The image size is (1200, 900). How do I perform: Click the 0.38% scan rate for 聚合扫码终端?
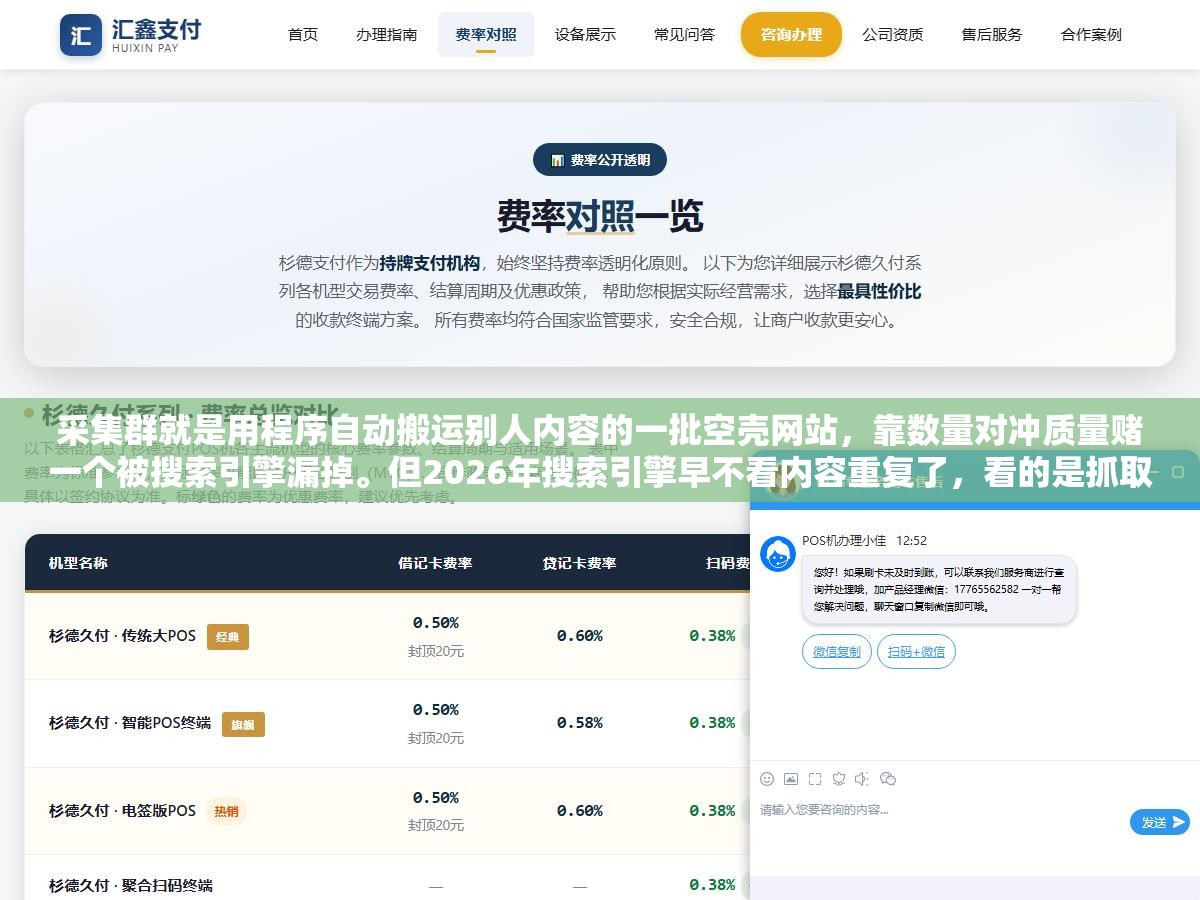tap(712, 885)
